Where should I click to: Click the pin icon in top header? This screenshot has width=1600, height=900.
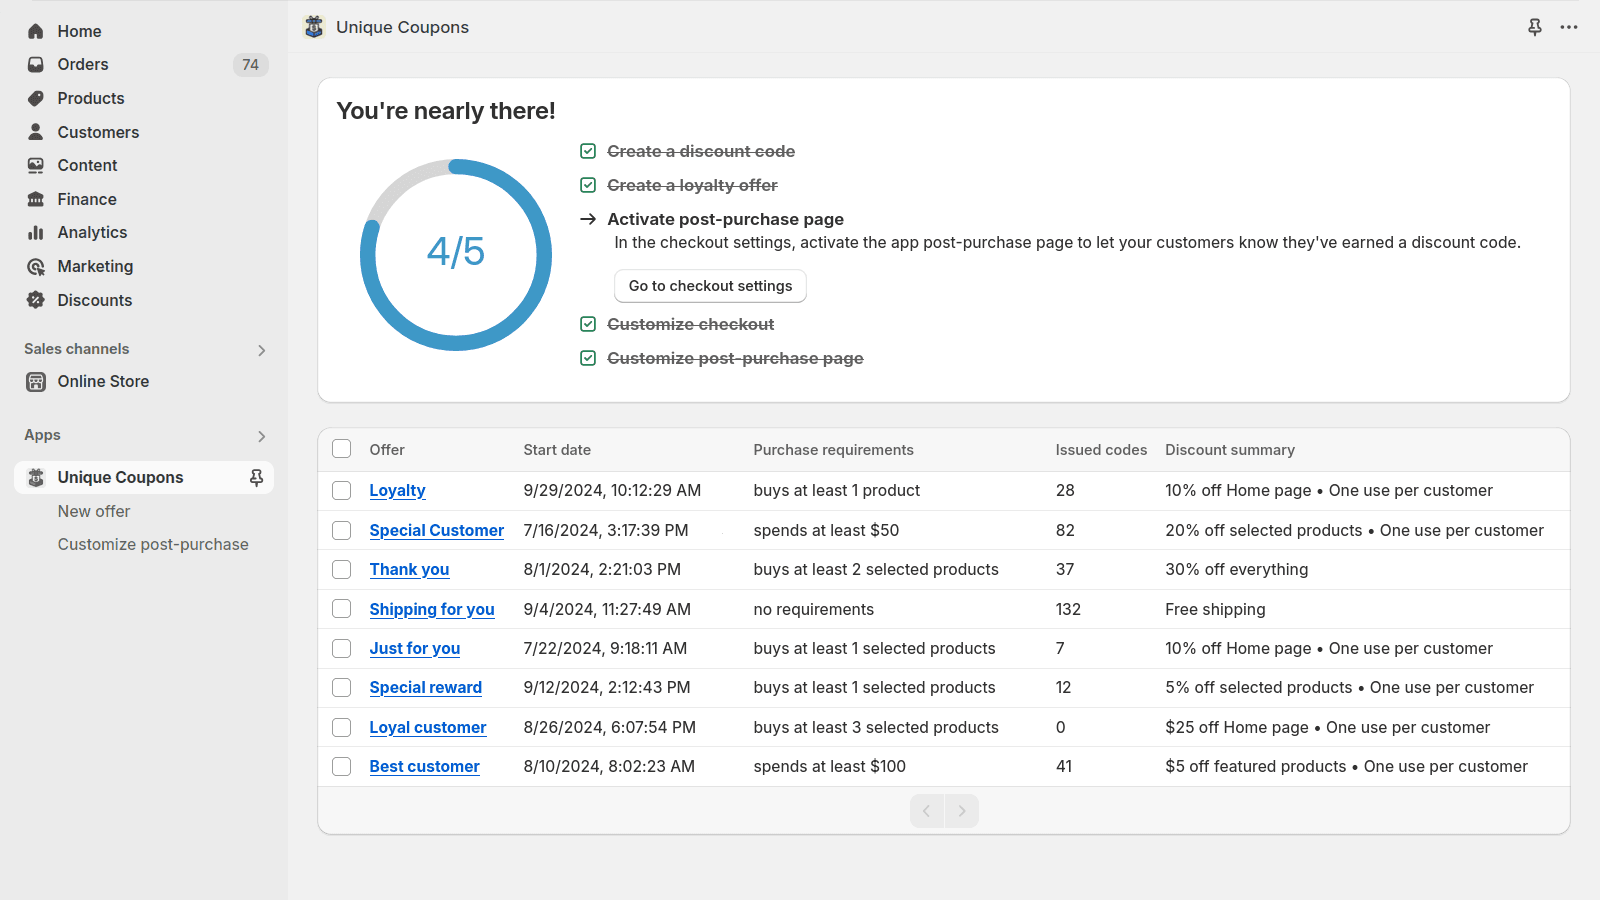tap(1535, 27)
